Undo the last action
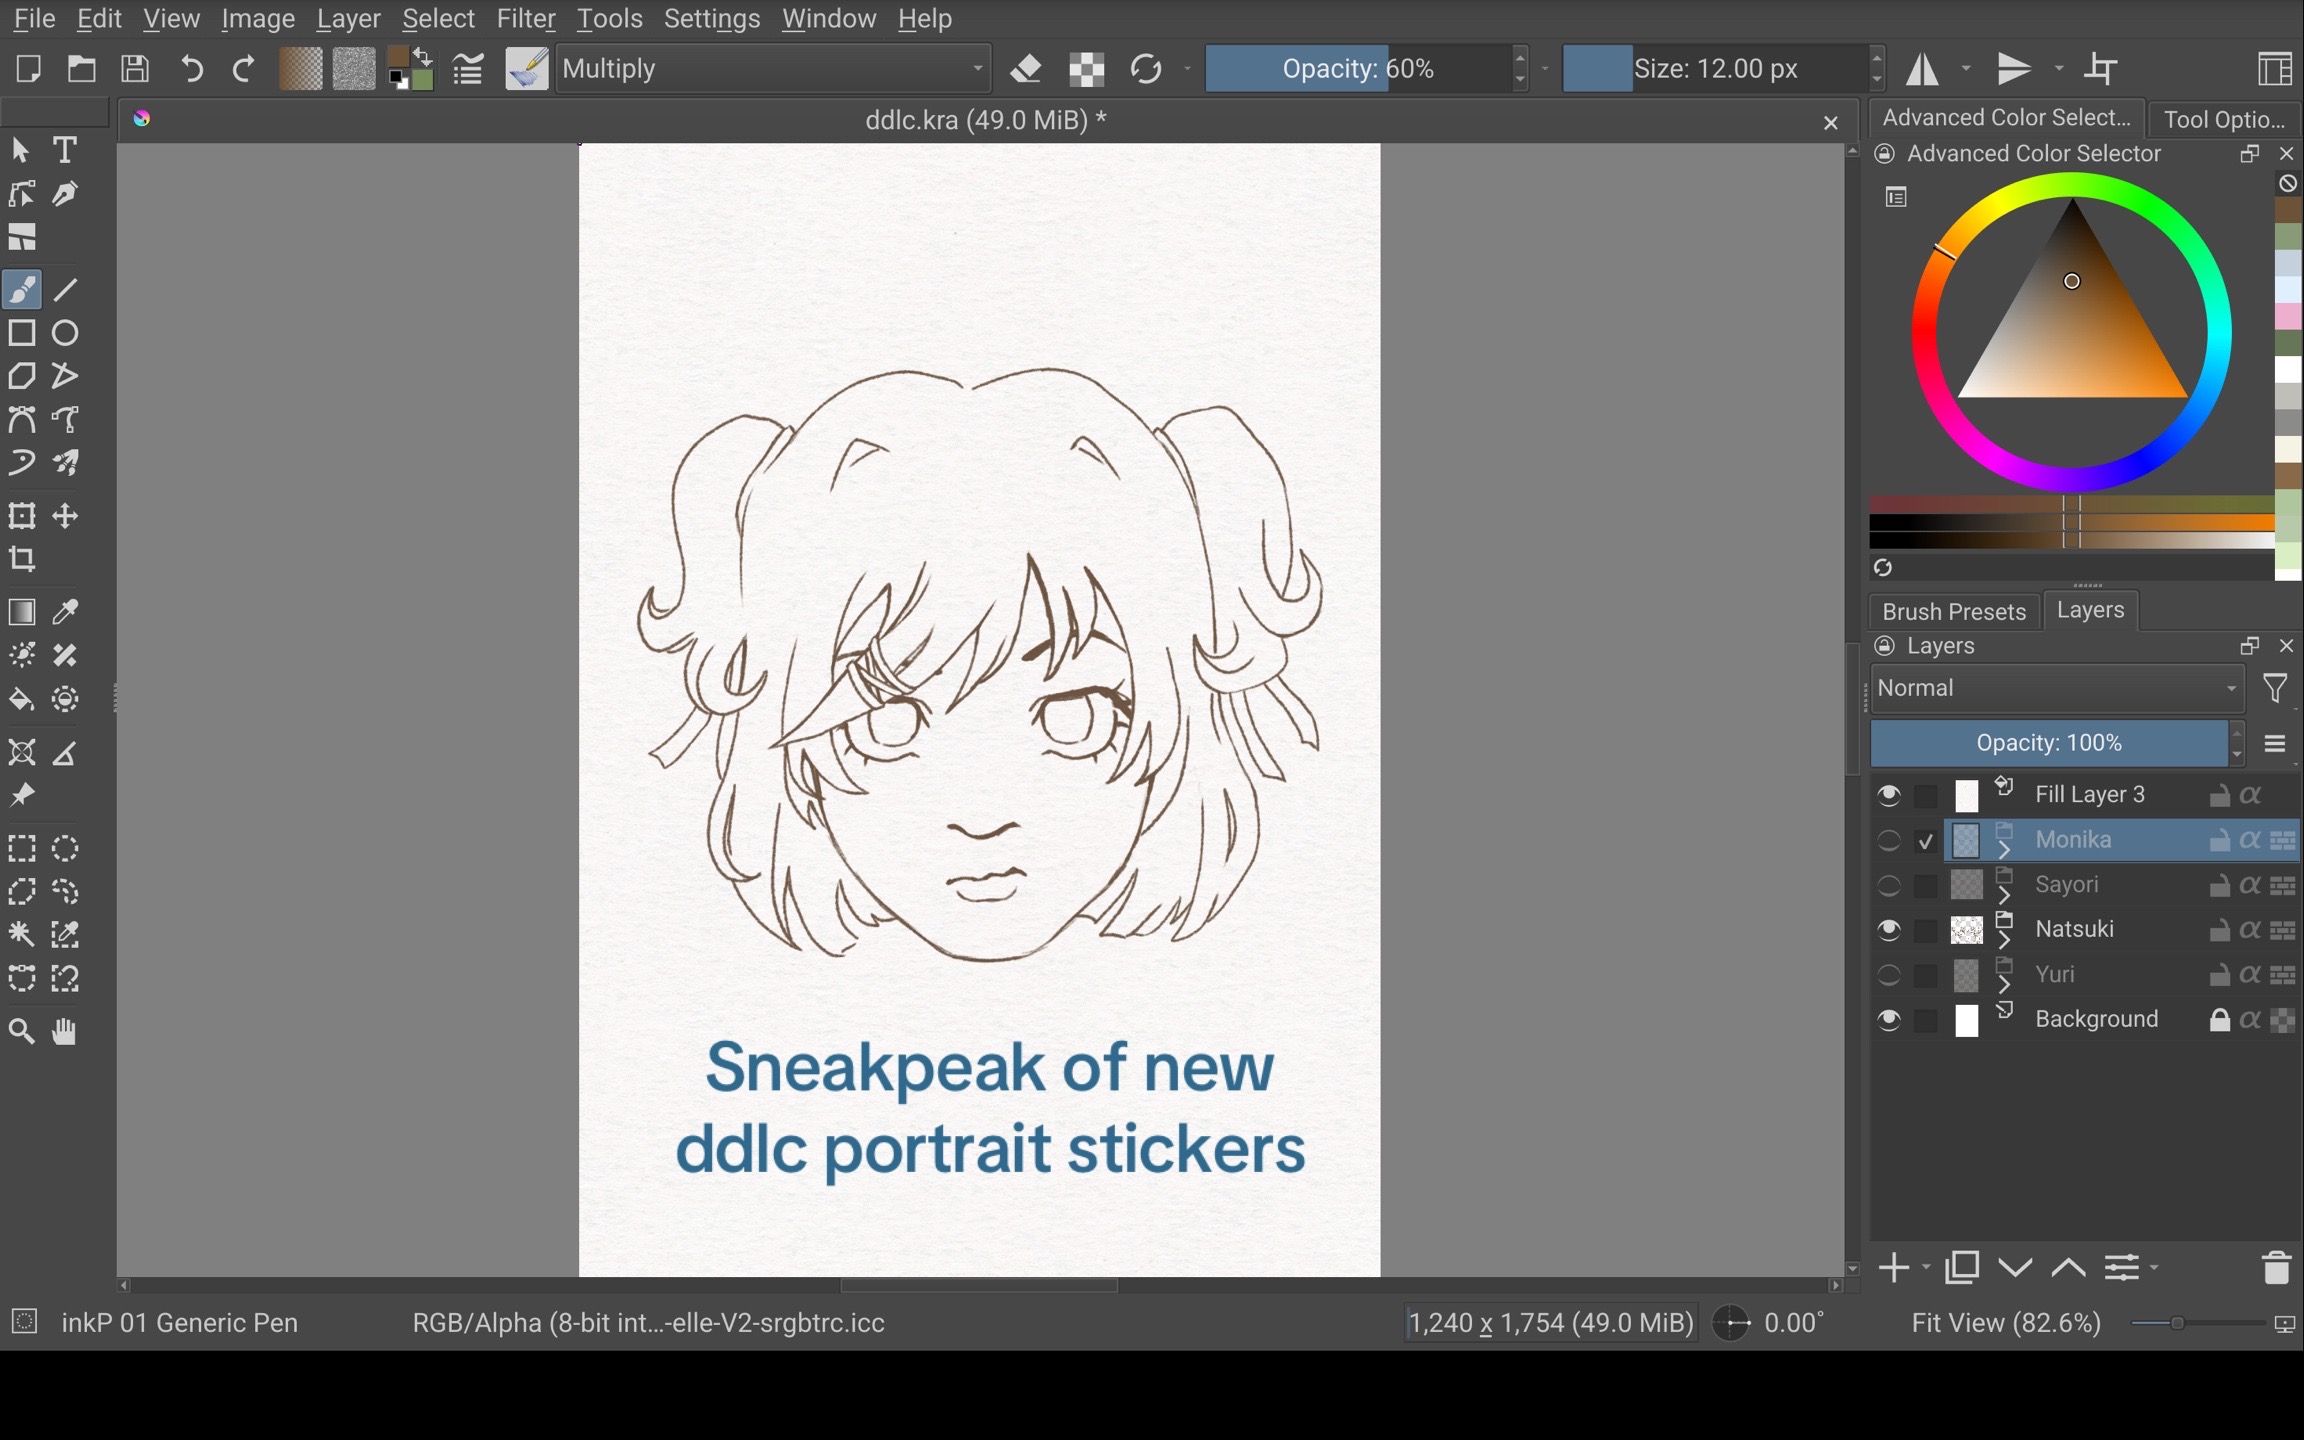2304x1440 pixels. 191,69
